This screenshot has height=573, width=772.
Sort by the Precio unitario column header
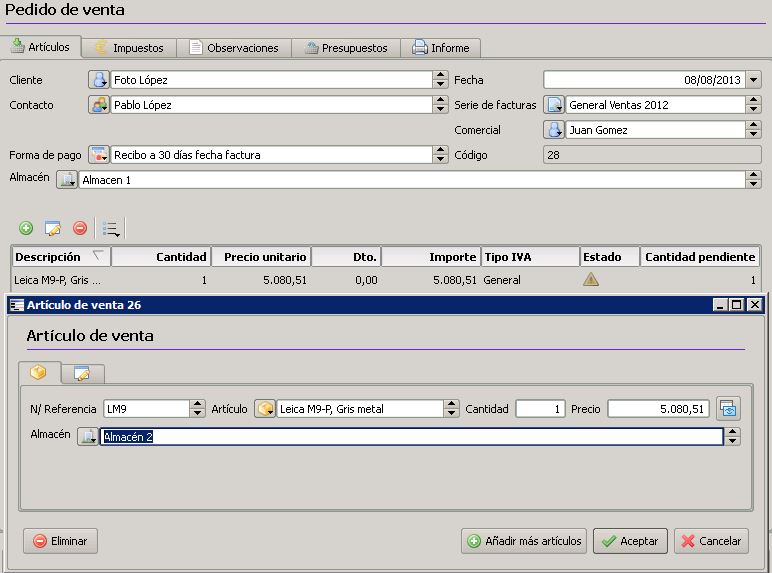(261, 257)
